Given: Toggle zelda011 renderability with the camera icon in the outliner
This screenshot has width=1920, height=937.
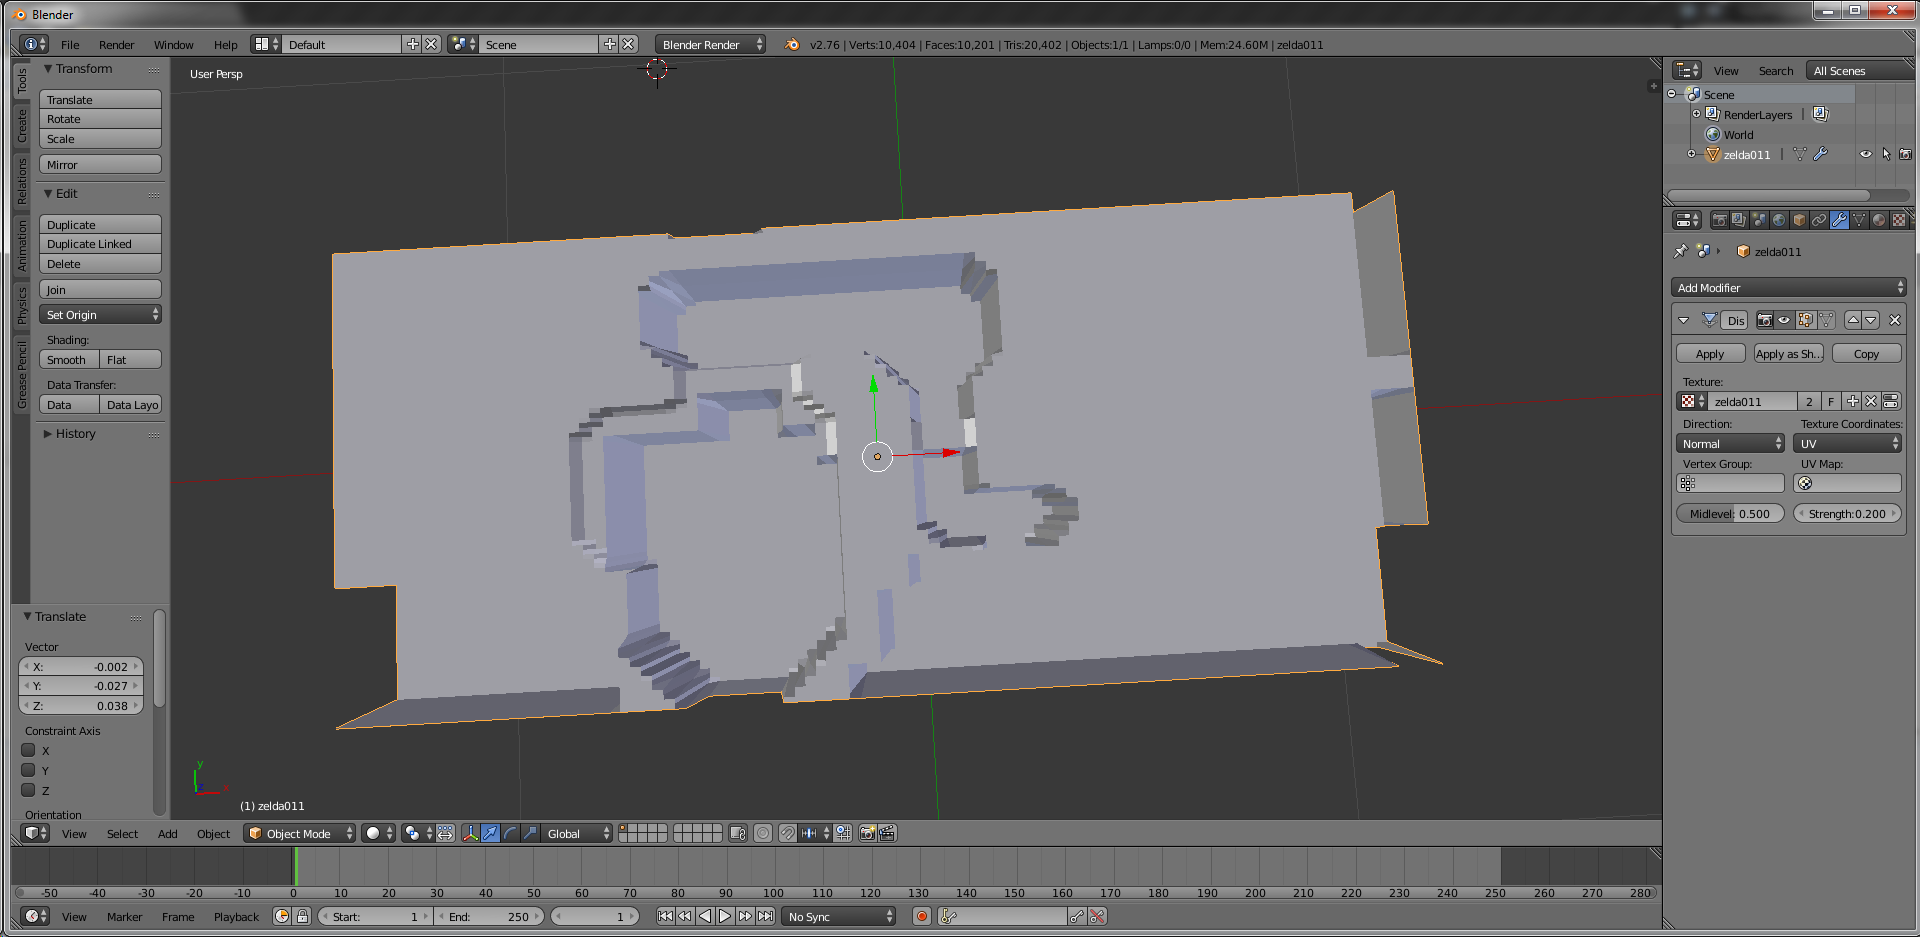Looking at the screenshot, I should 1905,154.
